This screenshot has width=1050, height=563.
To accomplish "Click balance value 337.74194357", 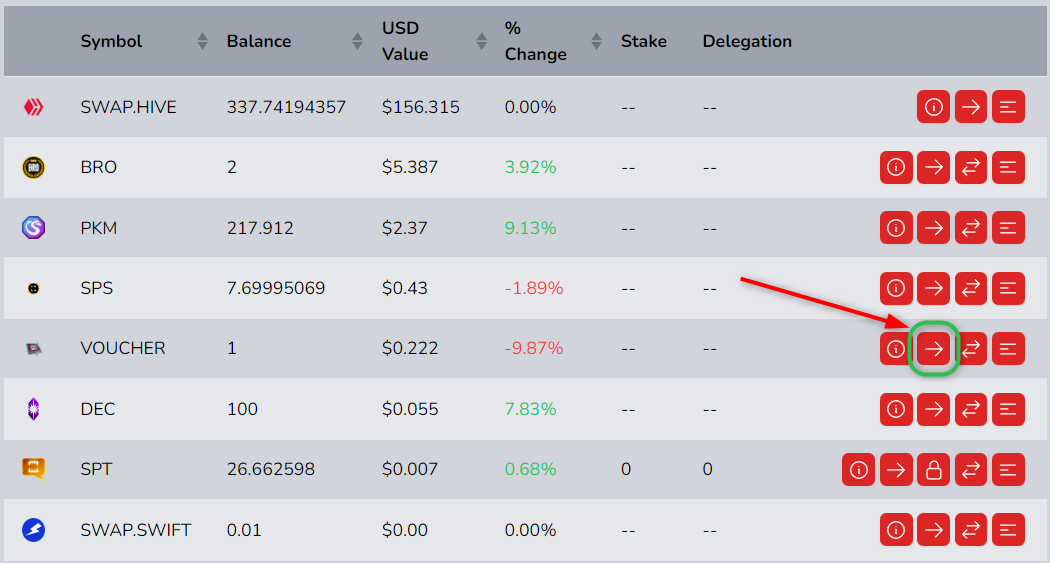I will tap(286, 107).
